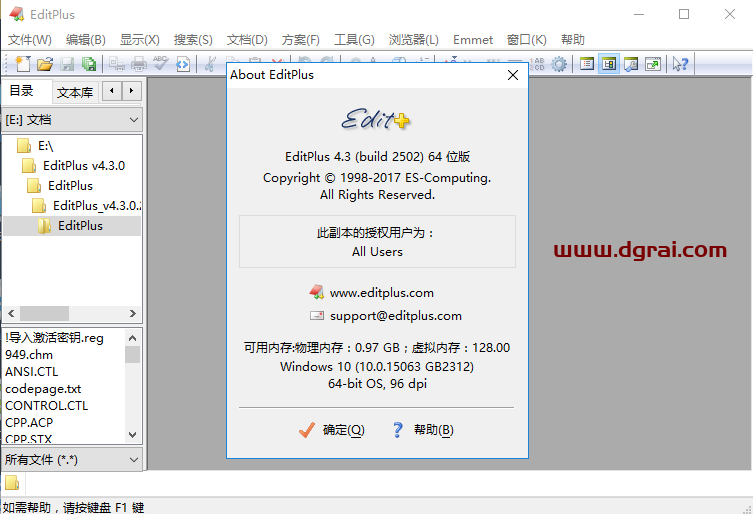Click the Save All toolbar icon

click(x=89, y=64)
